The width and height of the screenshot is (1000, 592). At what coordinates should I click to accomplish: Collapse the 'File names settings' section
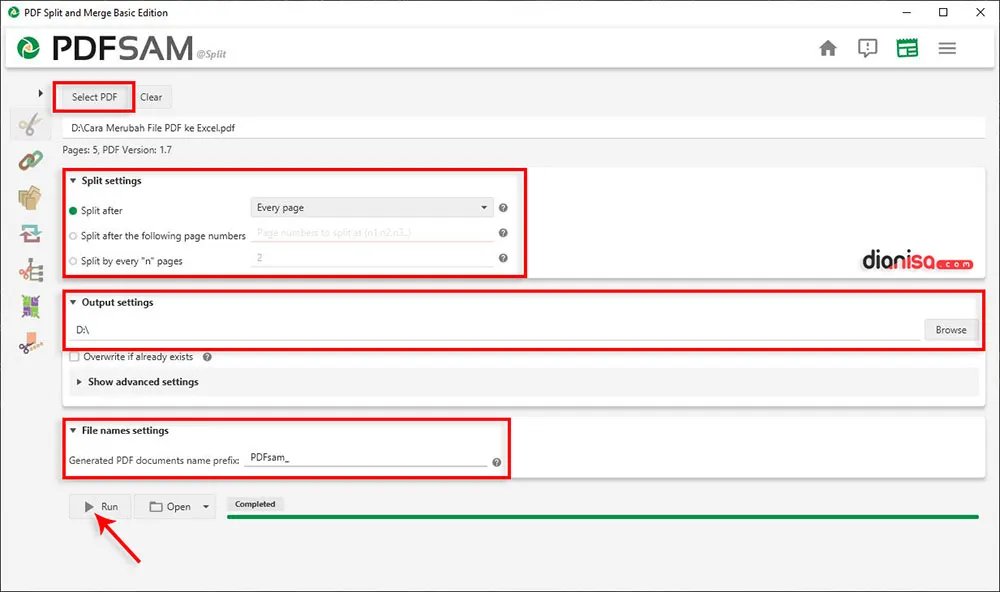coord(74,431)
